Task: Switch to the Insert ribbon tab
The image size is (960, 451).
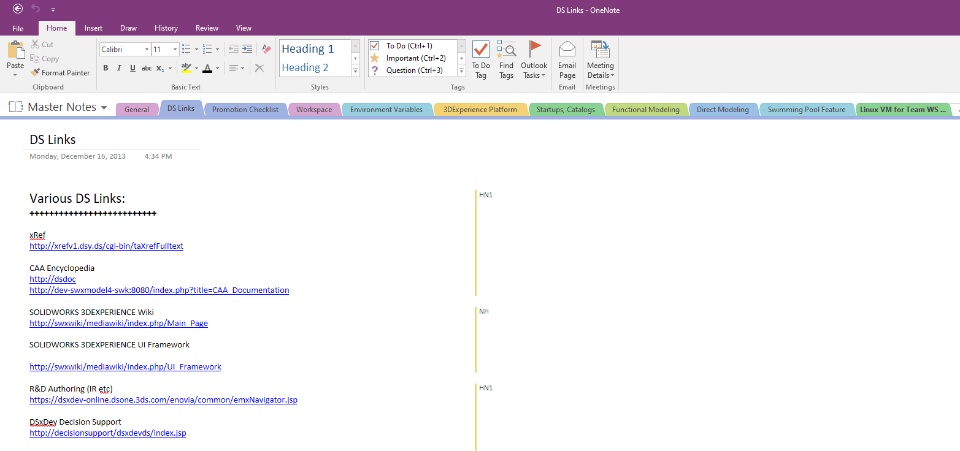Action: (93, 28)
